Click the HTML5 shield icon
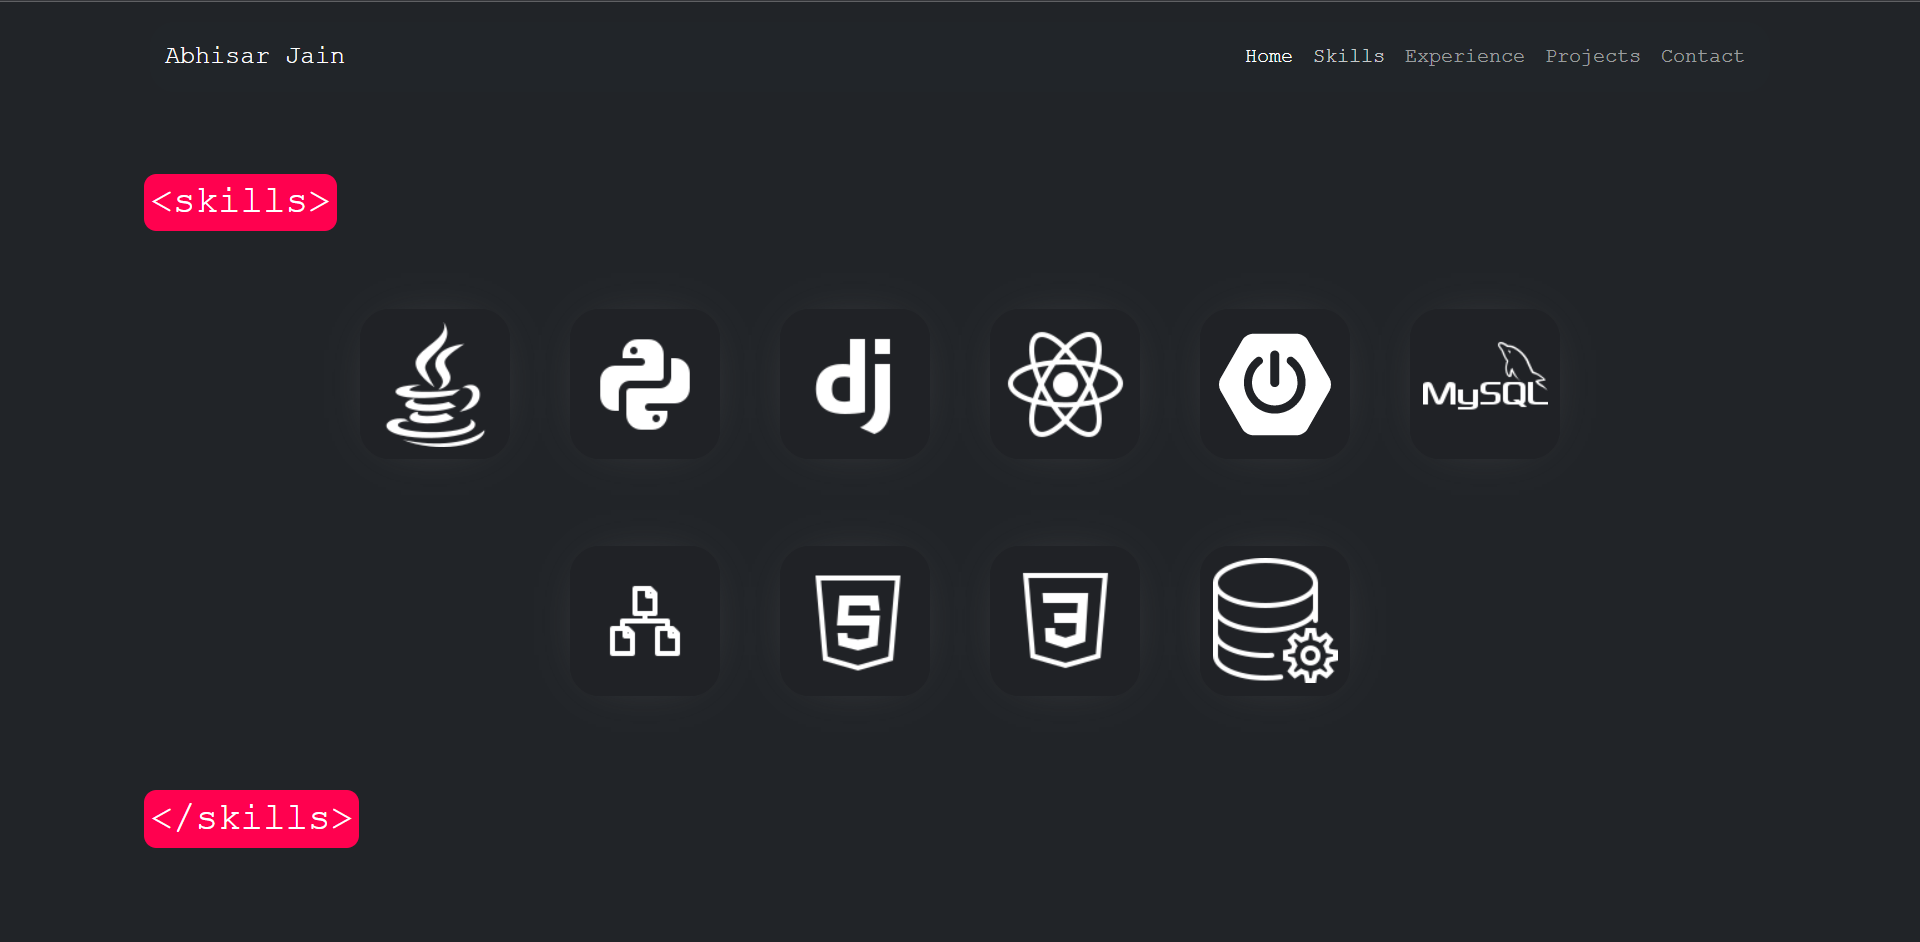This screenshot has height=942, width=1920. click(x=855, y=621)
